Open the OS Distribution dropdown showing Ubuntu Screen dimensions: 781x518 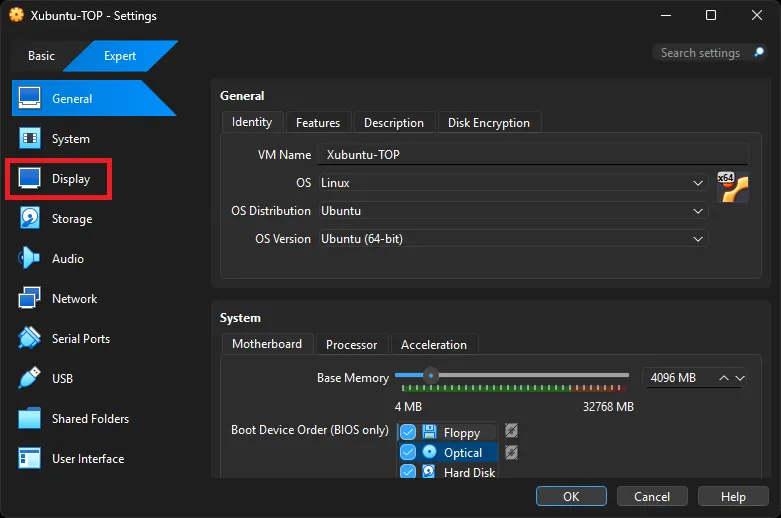point(514,211)
